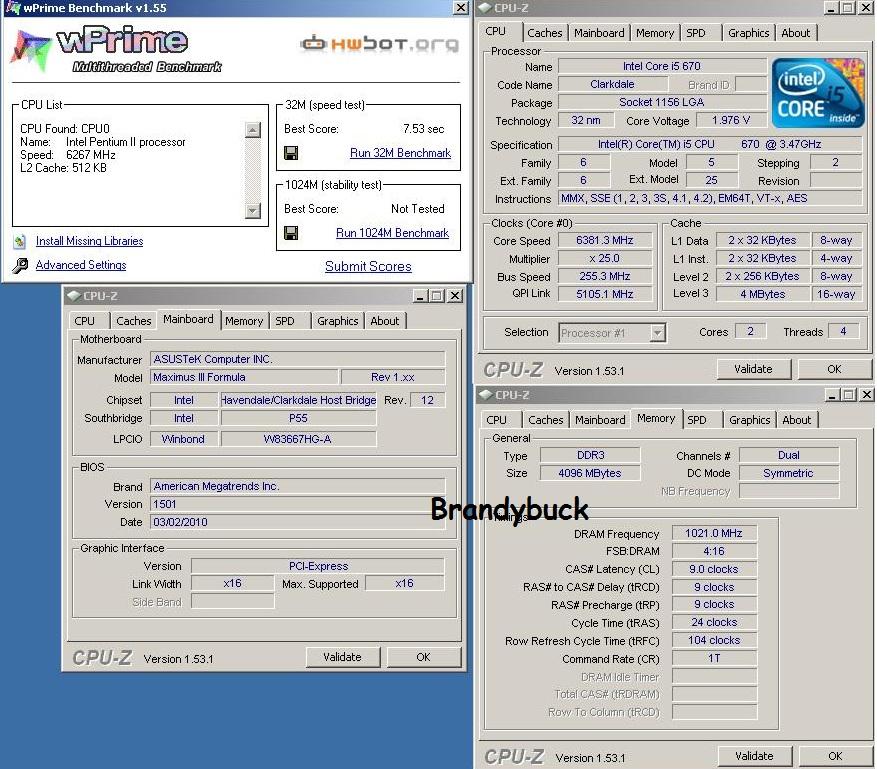
Task: Select About tab in CPU-Z Mainboard window
Action: point(385,321)
